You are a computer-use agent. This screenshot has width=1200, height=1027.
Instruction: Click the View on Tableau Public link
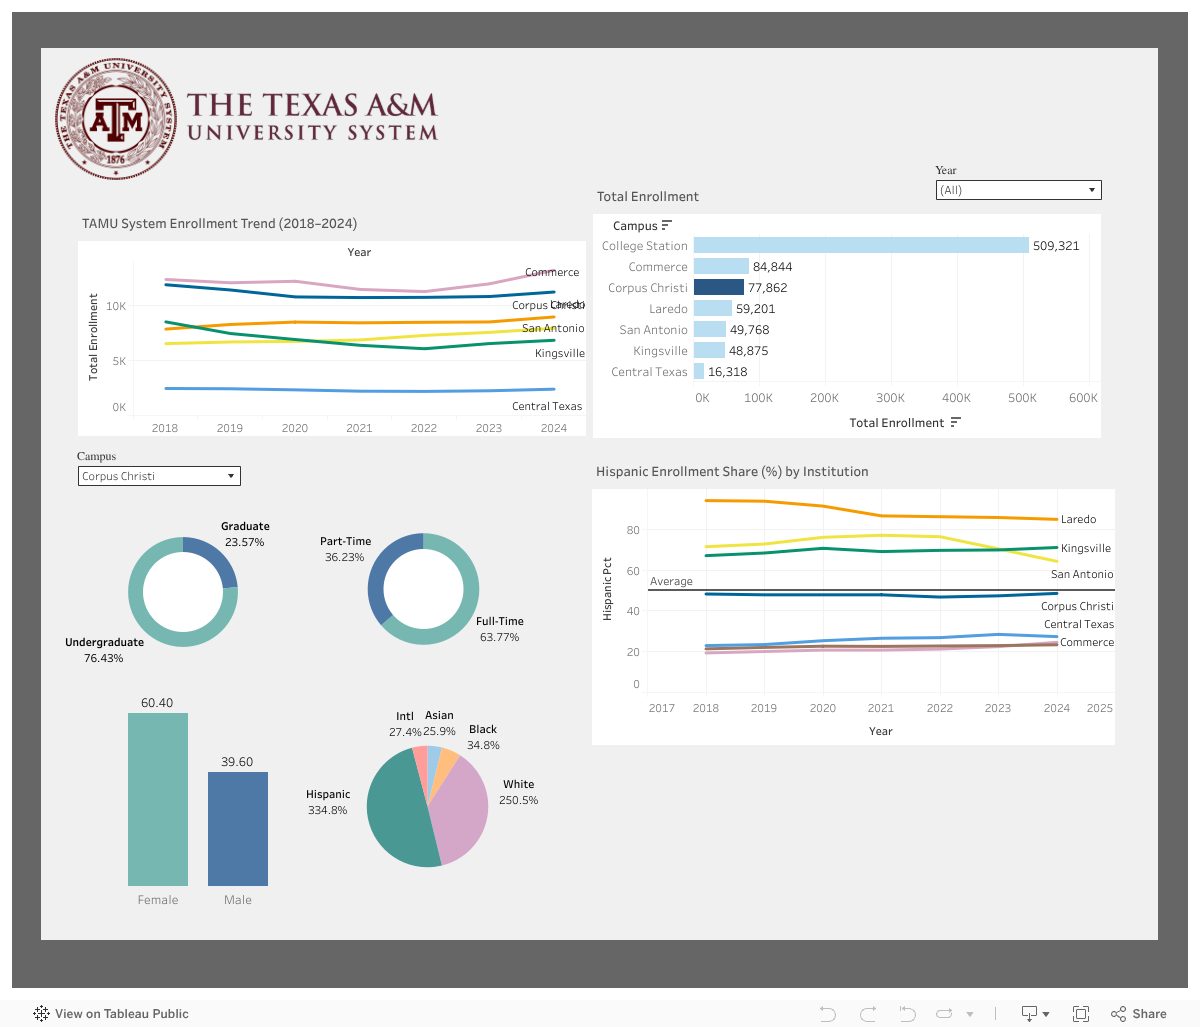click(x=122, y=1013)
